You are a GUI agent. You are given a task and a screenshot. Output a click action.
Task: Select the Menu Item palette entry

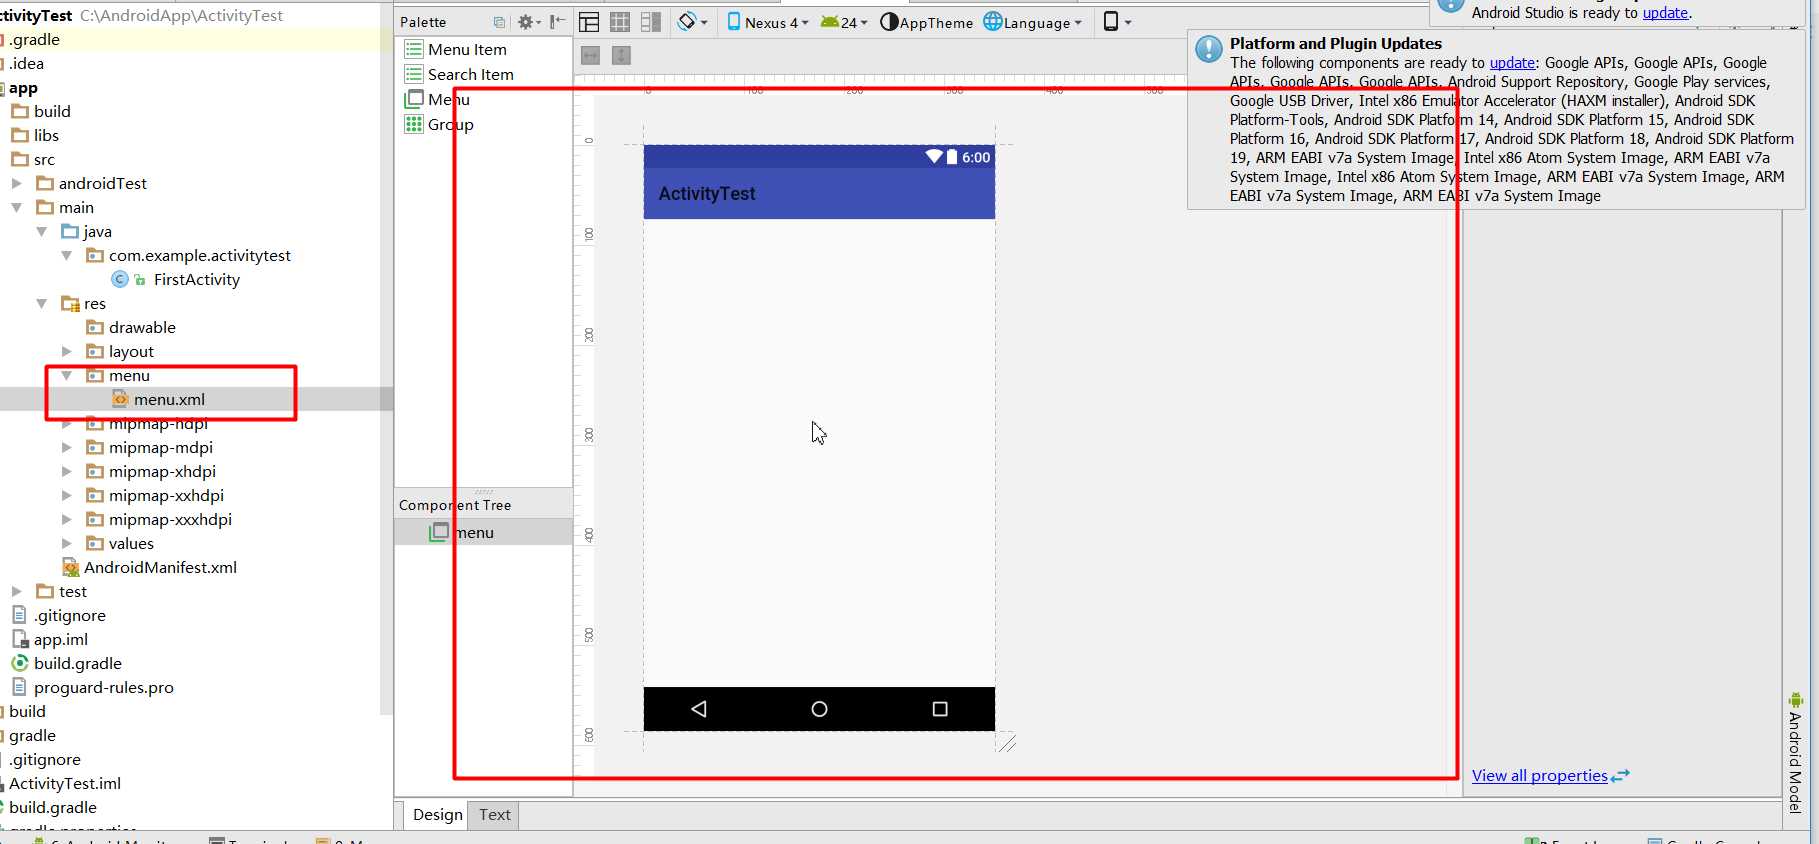click(x=456, y=49)
